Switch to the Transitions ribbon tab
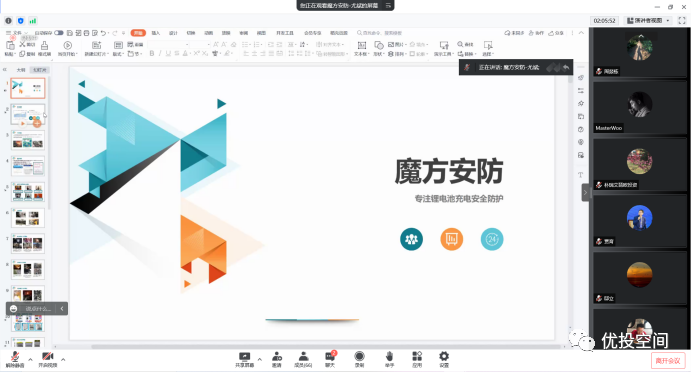Image resolution: width=692 pixels, height=372 pixels. (x=191, y=33)
